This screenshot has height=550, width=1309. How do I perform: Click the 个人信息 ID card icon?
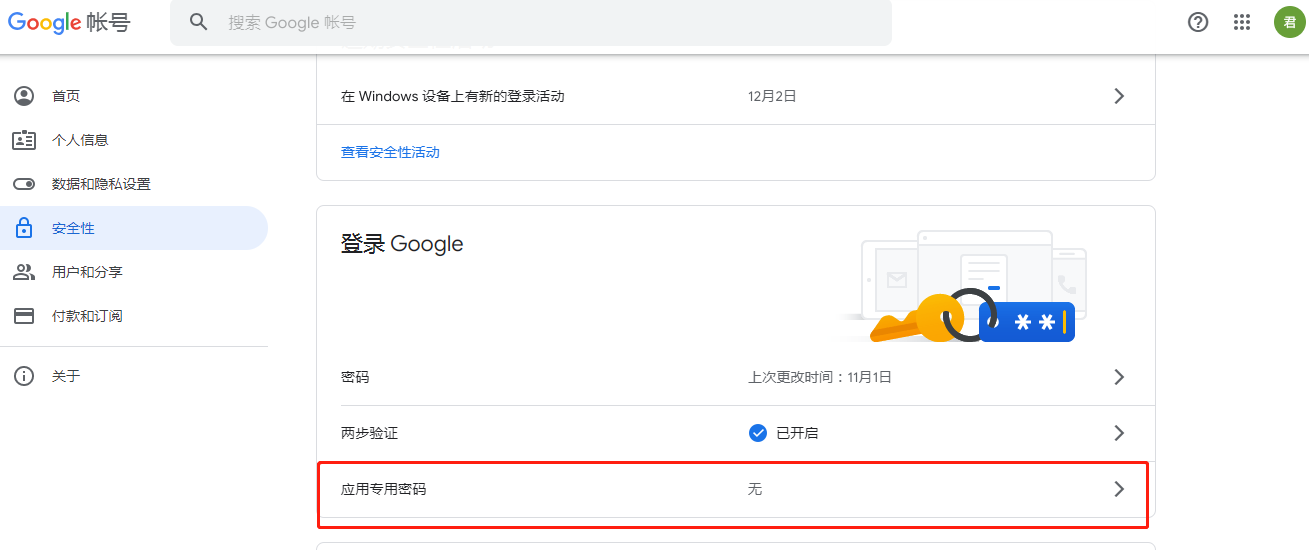click(x=24, y=140)
